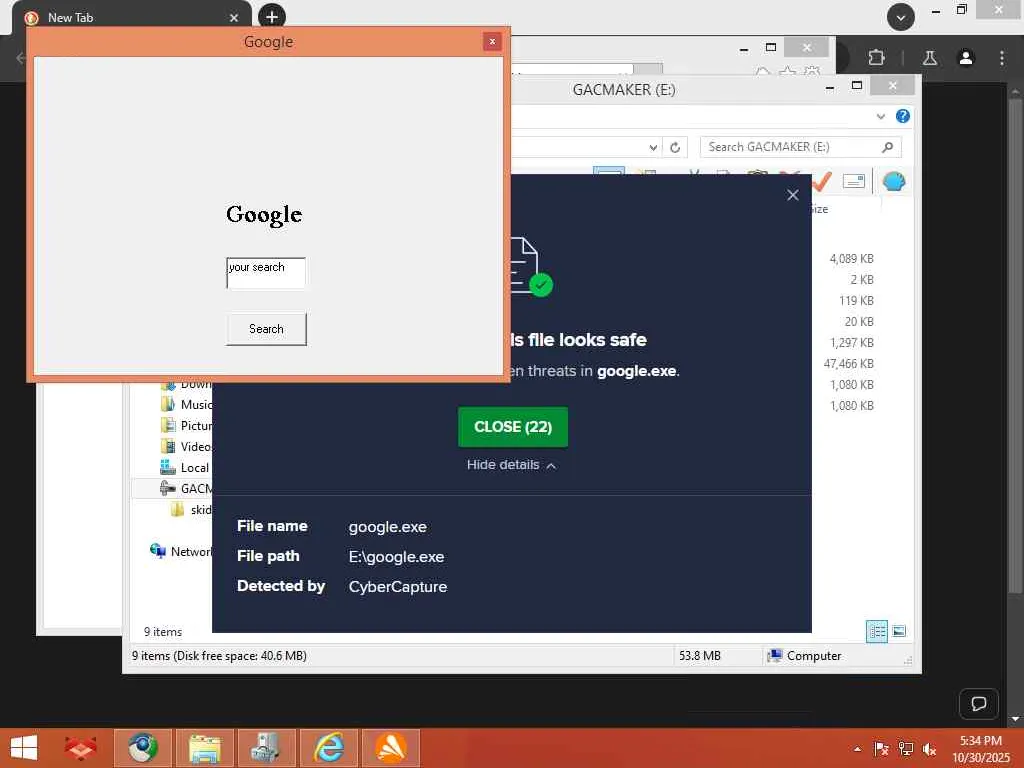
Task: Click the orange checkmark toolbar icon
Action: pyautogui.click(x=822, y=182)
